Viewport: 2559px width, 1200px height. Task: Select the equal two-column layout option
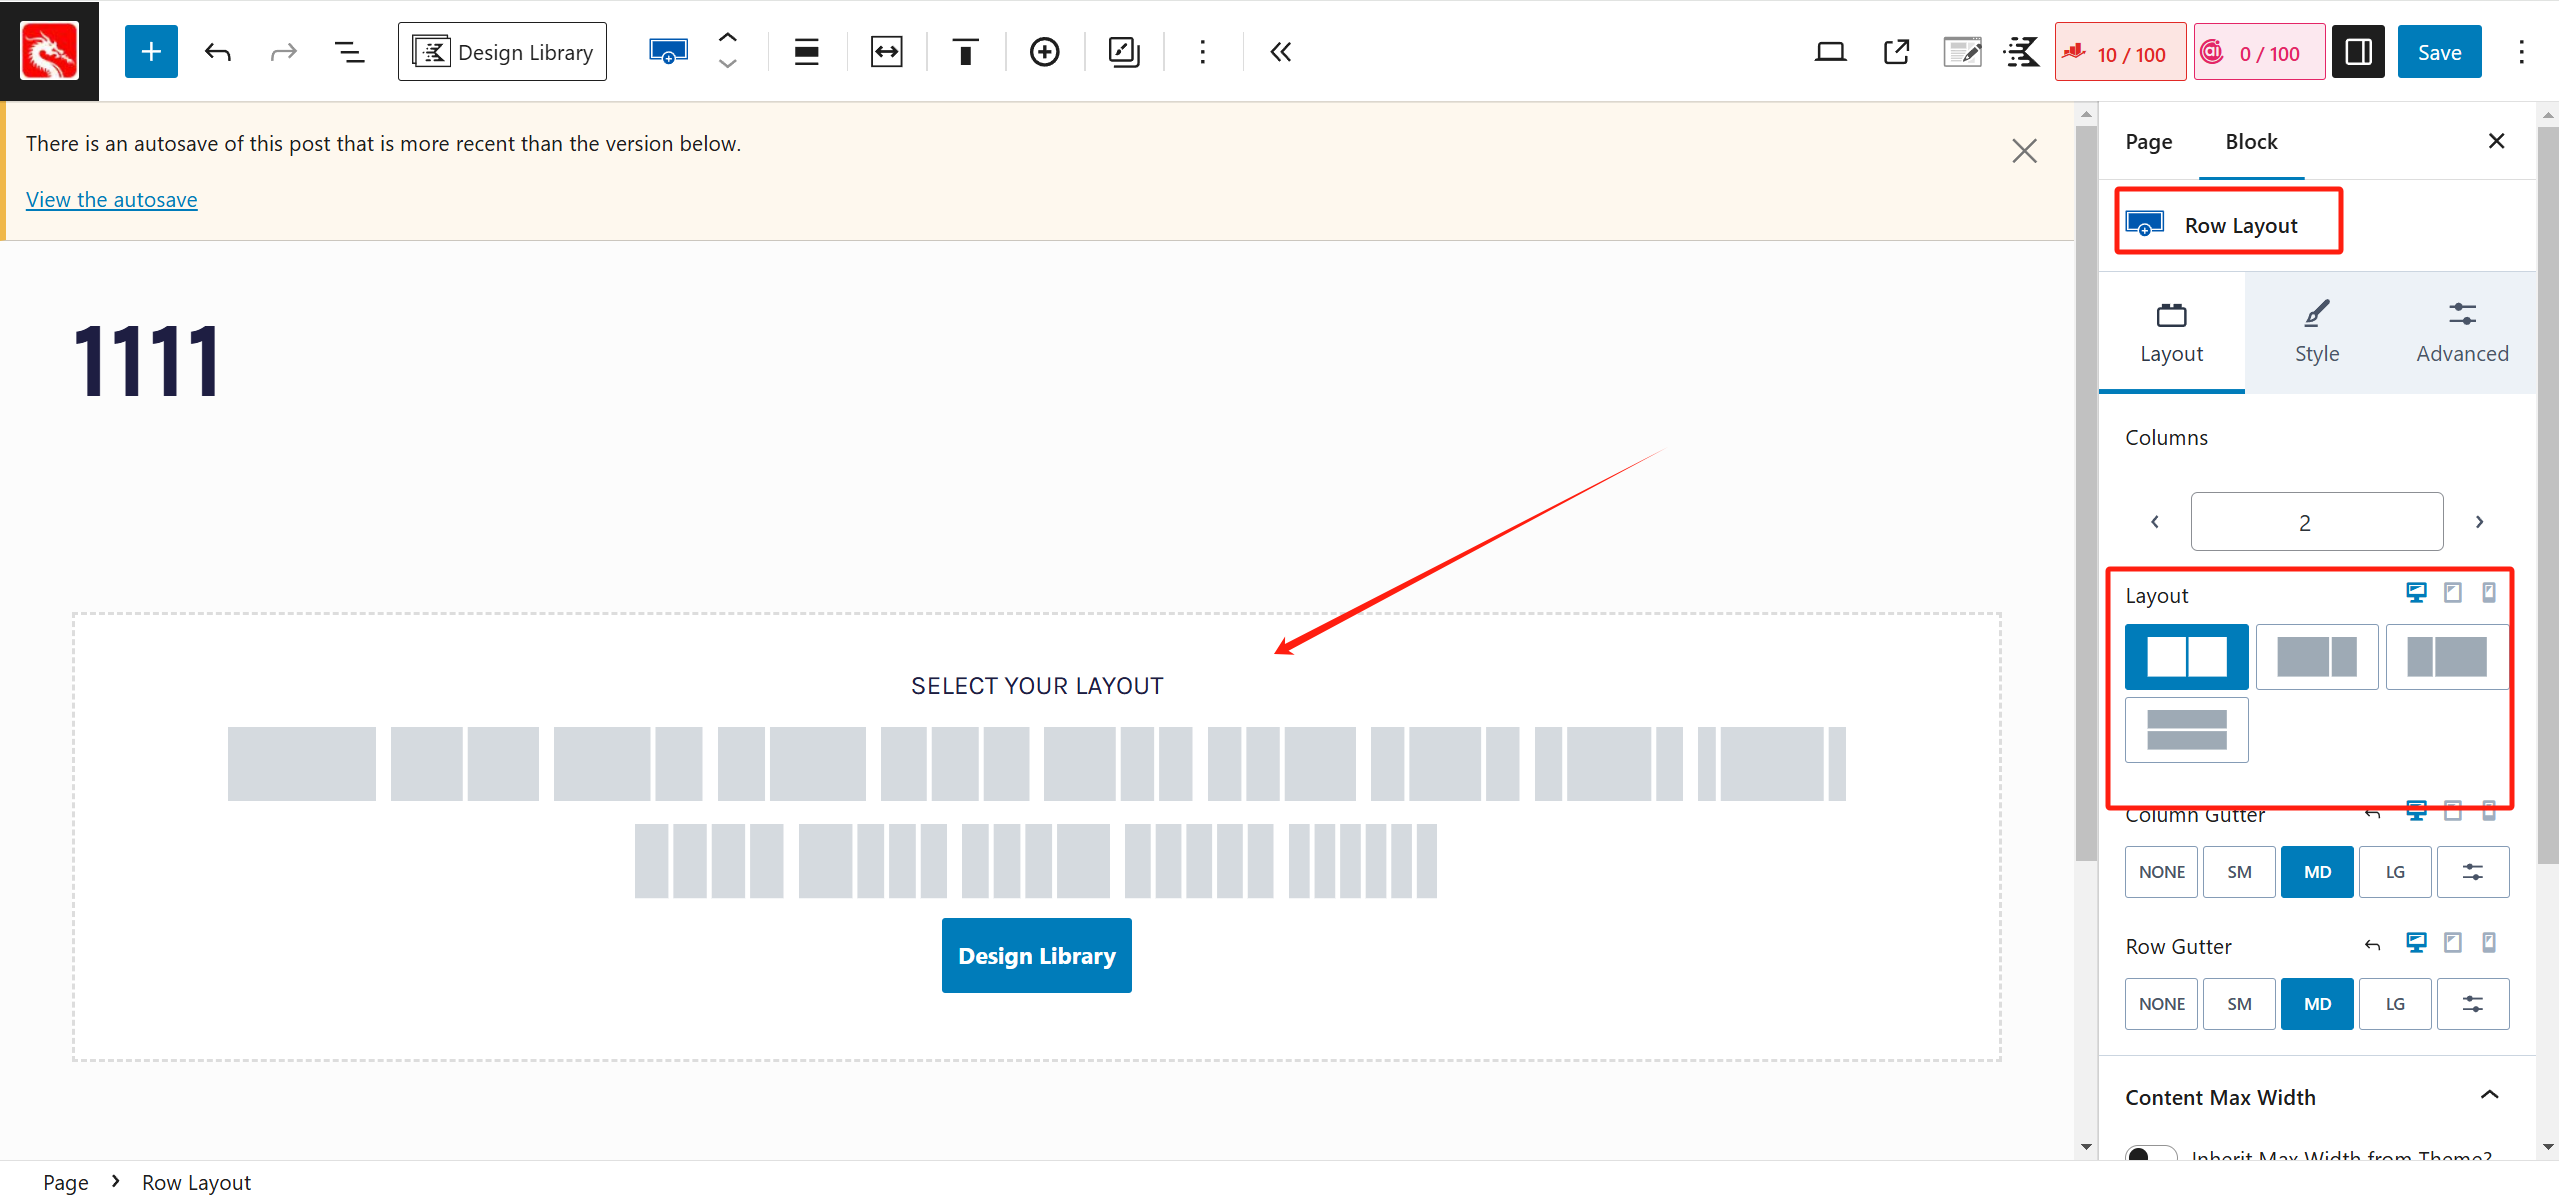click(2186, 657)
